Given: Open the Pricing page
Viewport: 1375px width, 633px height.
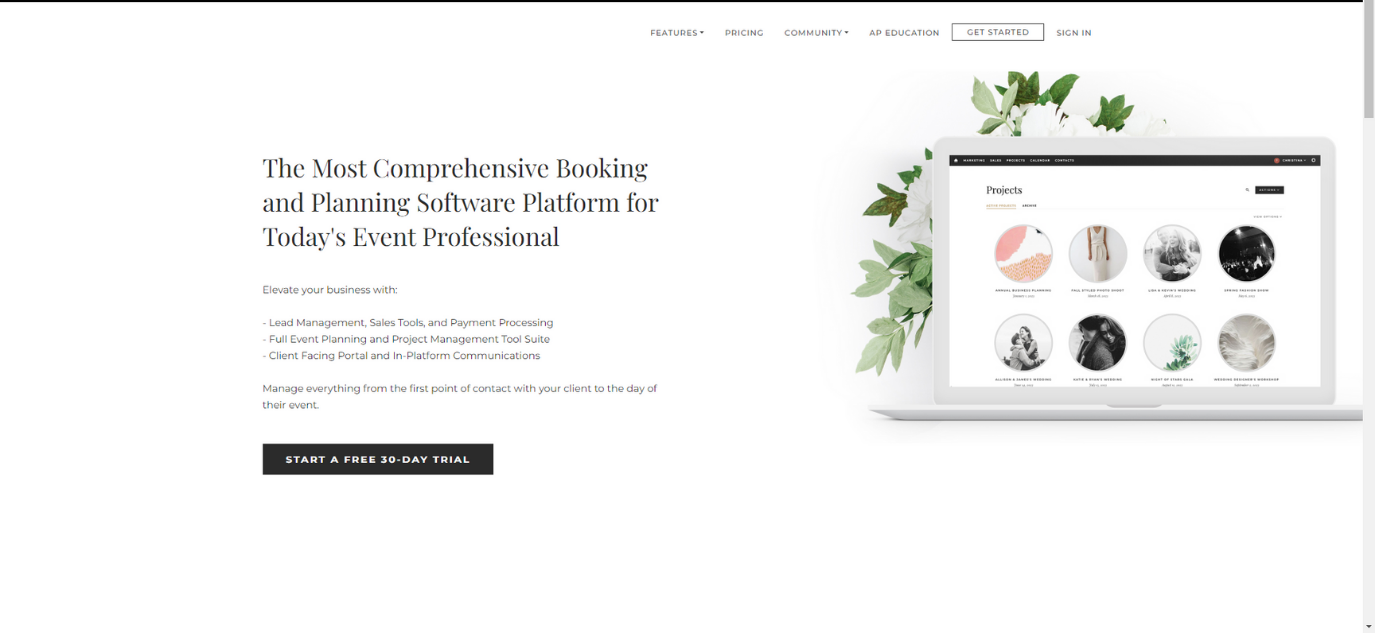Looking at the screenshot, I should click(x=744, y=33).
